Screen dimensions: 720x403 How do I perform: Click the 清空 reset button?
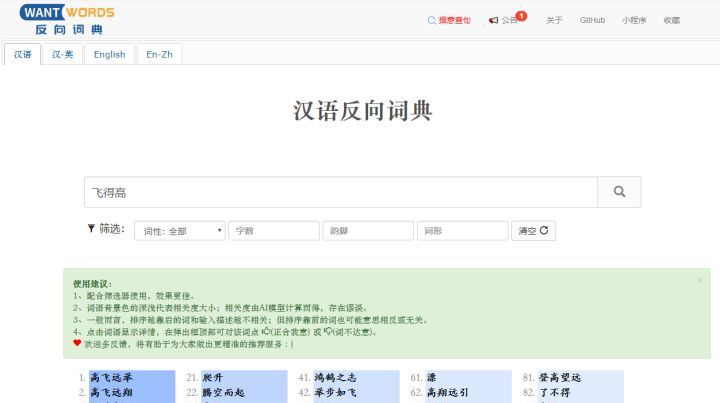click(533, 231)
